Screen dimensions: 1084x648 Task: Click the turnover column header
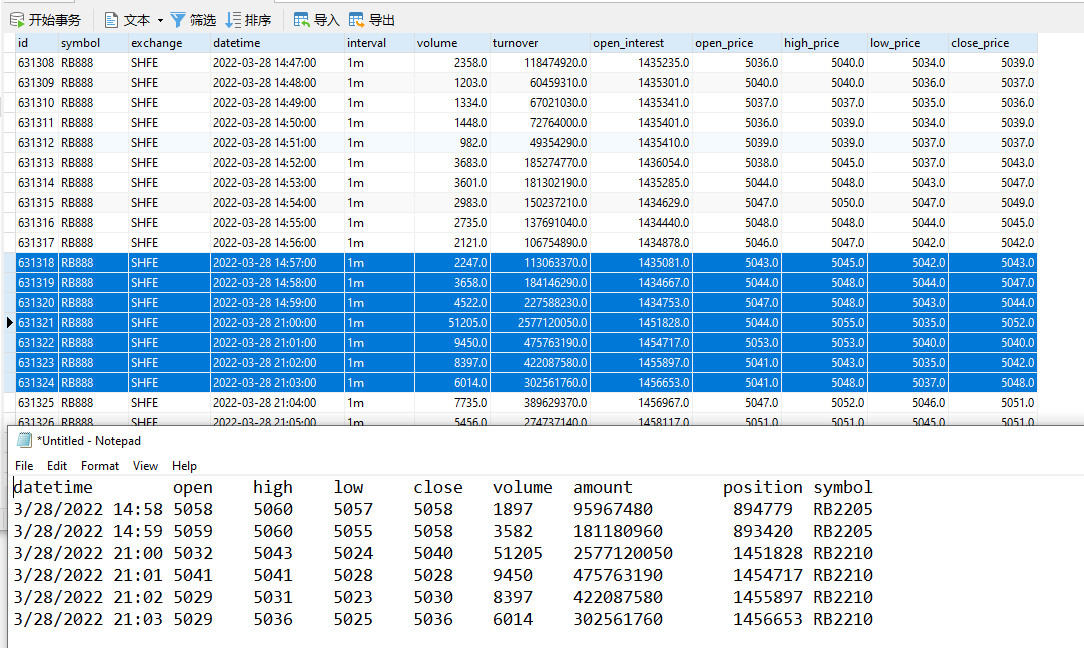pyautogui.click(x=540, y=43)
